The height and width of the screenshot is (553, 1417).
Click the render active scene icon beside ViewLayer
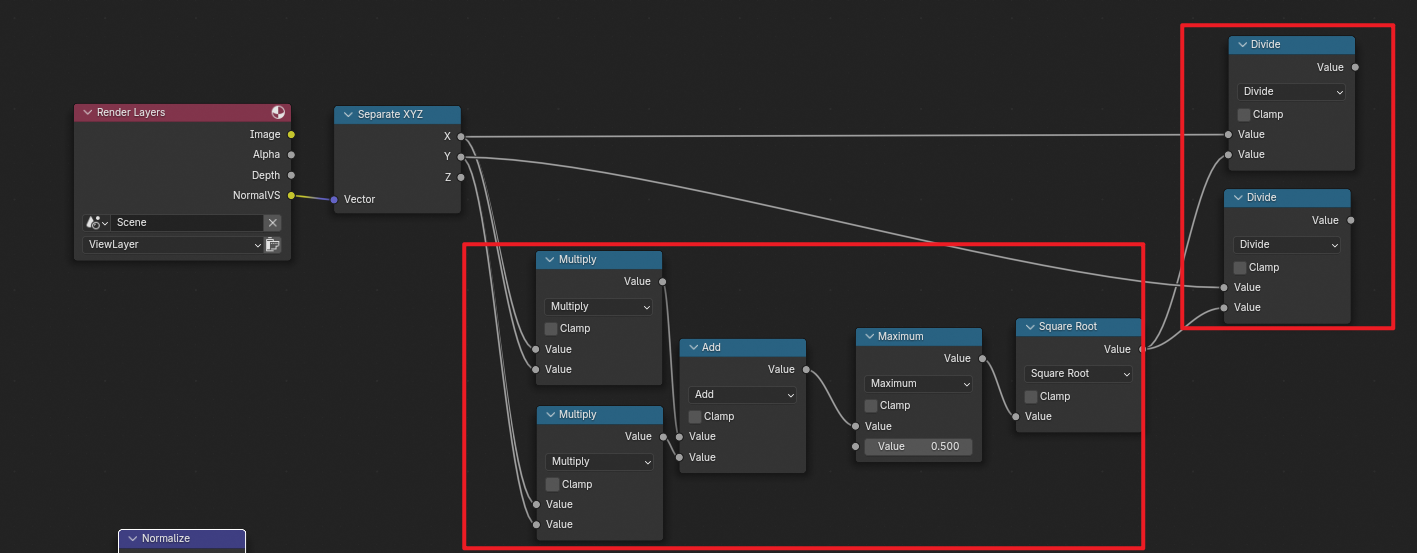272,245
